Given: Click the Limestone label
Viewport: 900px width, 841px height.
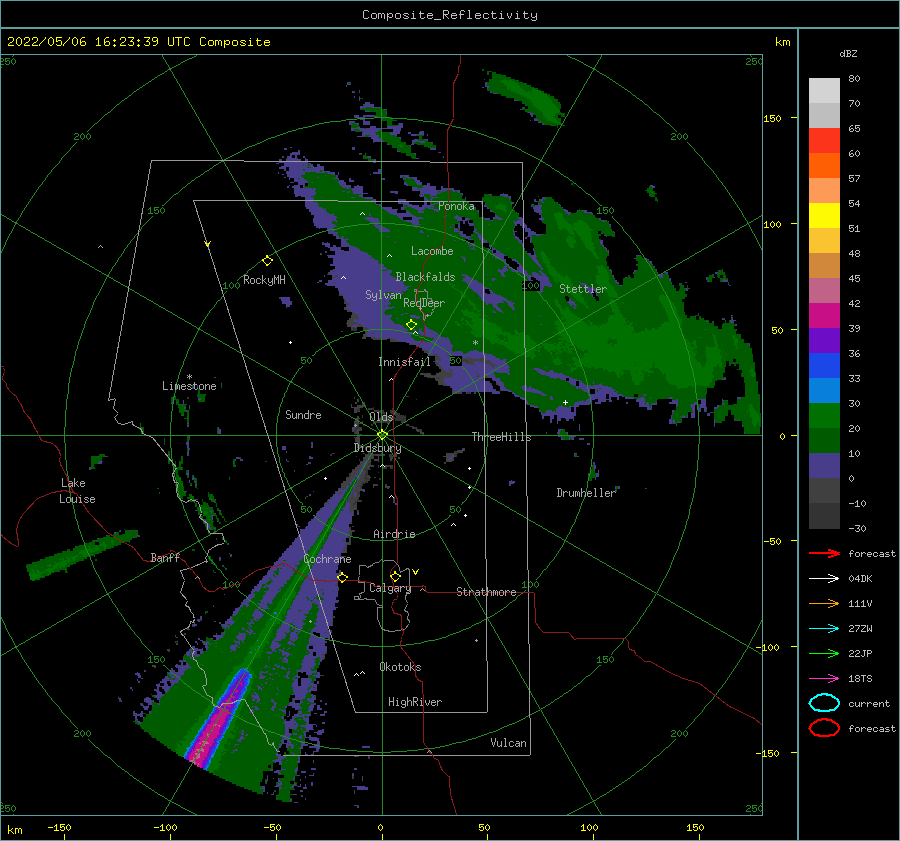Looking at the screenshot, I should pos(189,386).
